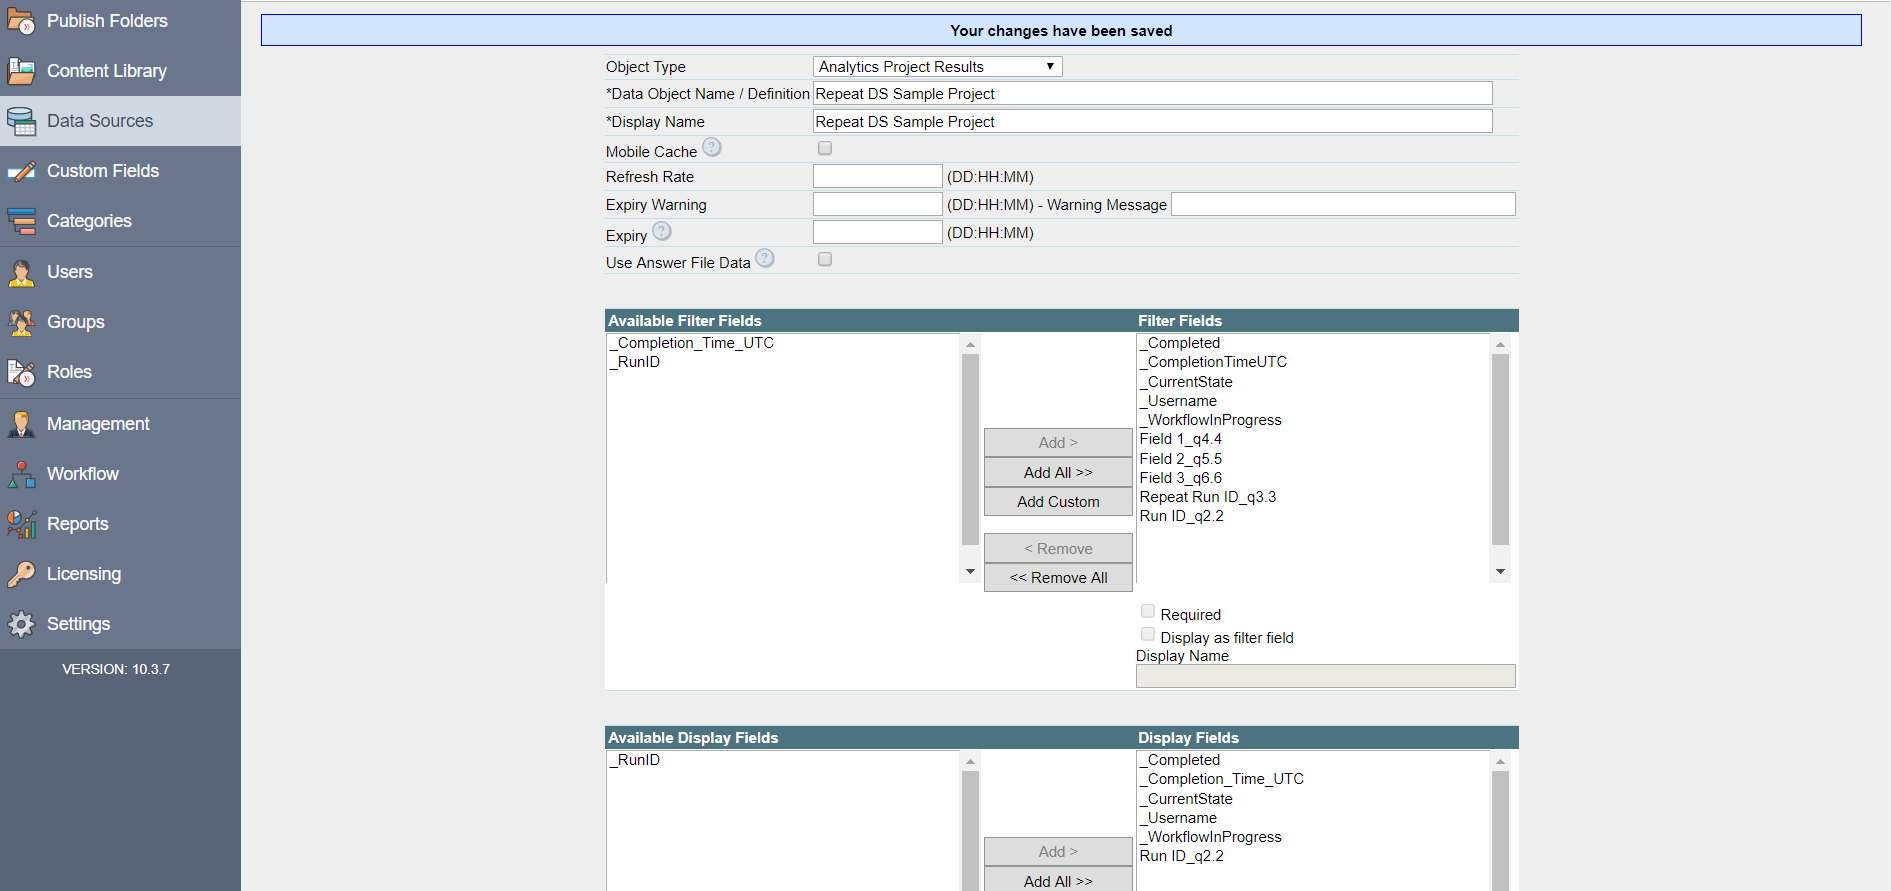The image size is (1891, 891).
Task: Click the Management person icon
Action: (21, 424)
